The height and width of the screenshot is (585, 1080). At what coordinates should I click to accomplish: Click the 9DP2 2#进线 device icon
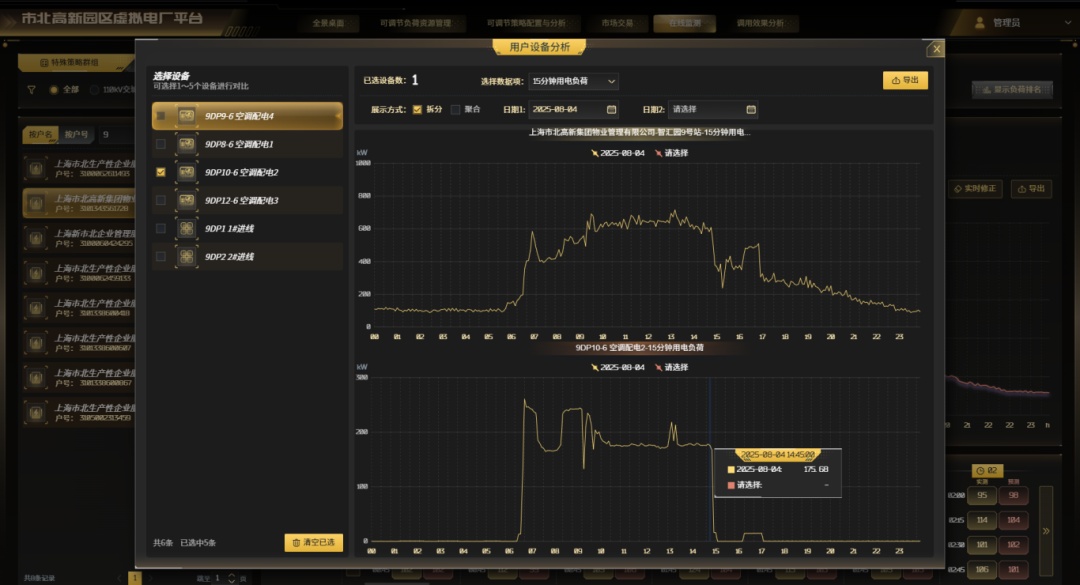tap(186, 257)
